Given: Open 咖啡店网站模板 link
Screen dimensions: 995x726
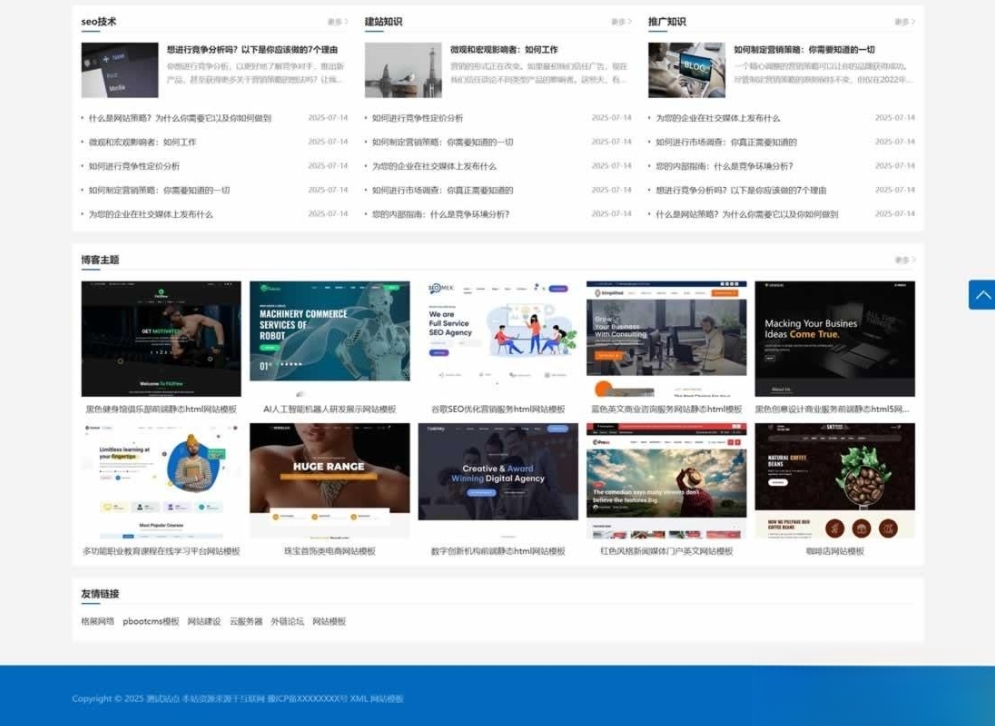Looking at the screenshot, I should (835, 549).
